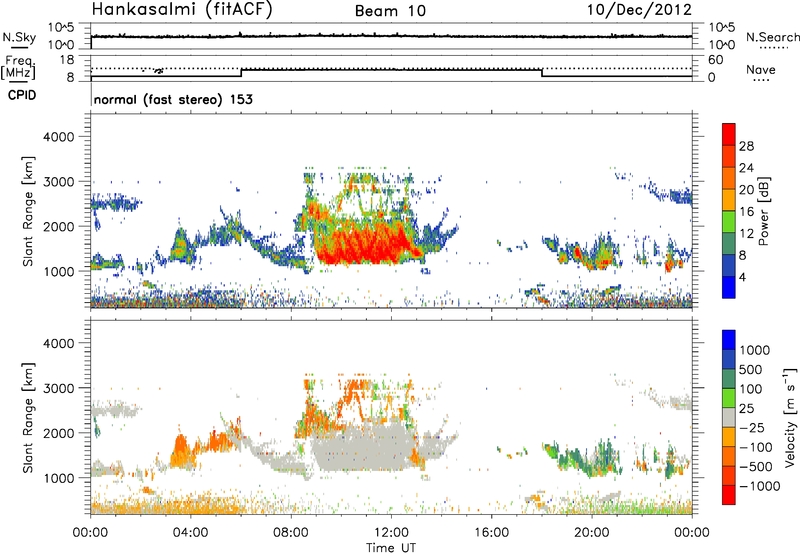Click the red bottom segment of Velocity color bar
800x554 pixels.
pos(729,495)
